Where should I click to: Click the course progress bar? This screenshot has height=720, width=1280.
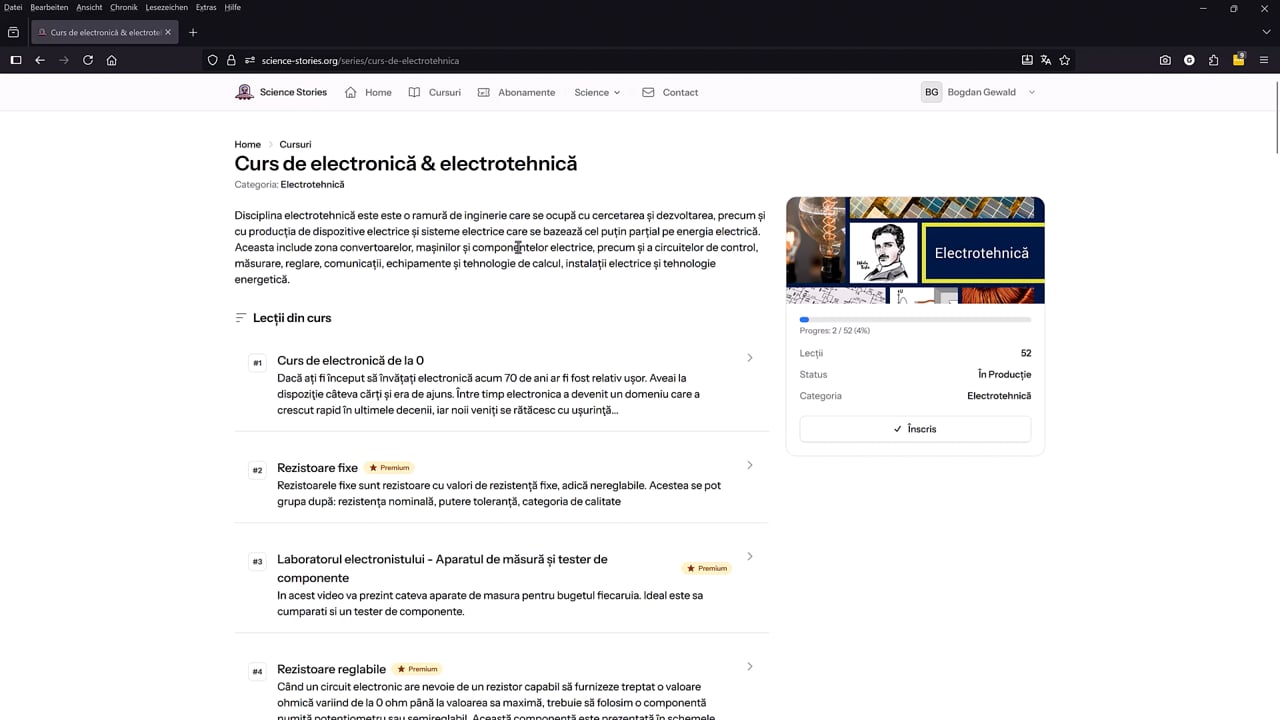[915, 320]
